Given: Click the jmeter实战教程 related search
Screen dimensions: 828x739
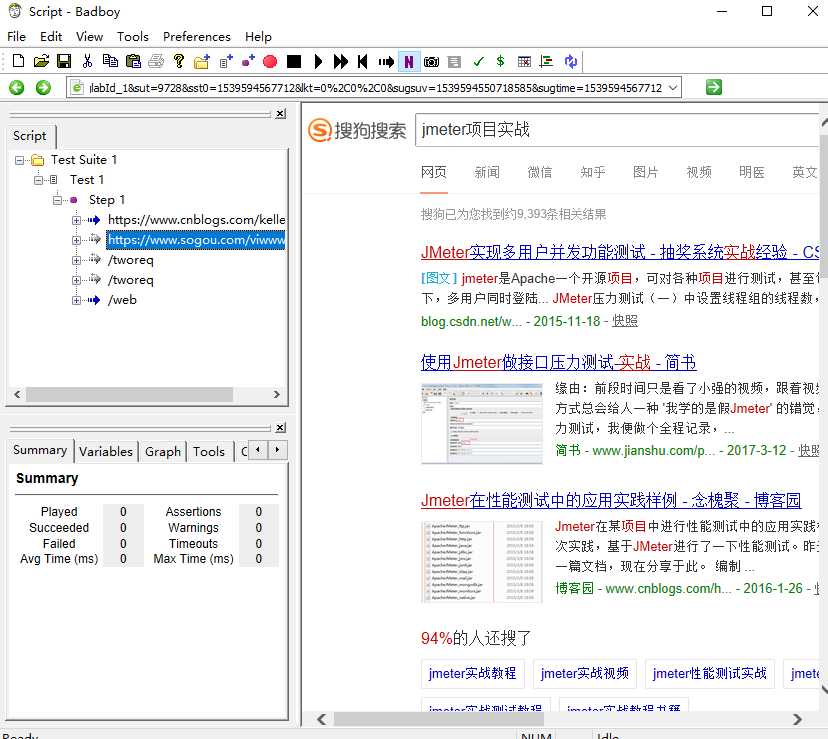Looking at the screenshot, I should point(473,673).
